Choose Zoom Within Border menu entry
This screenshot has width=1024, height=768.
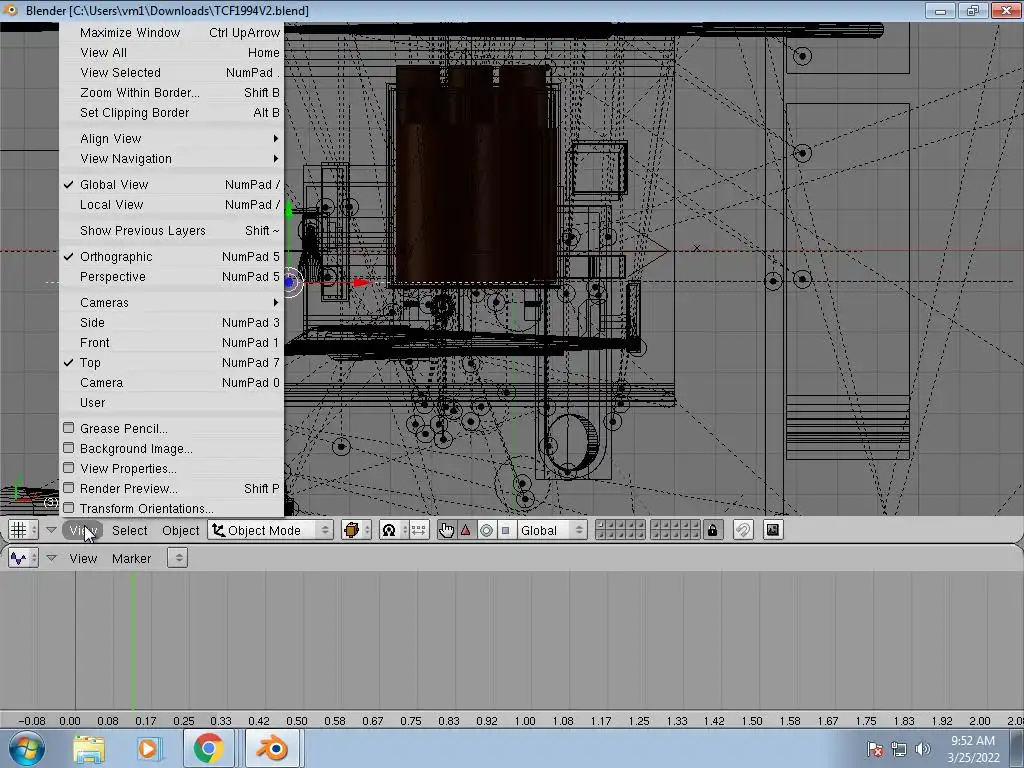[x=171, y=93]
